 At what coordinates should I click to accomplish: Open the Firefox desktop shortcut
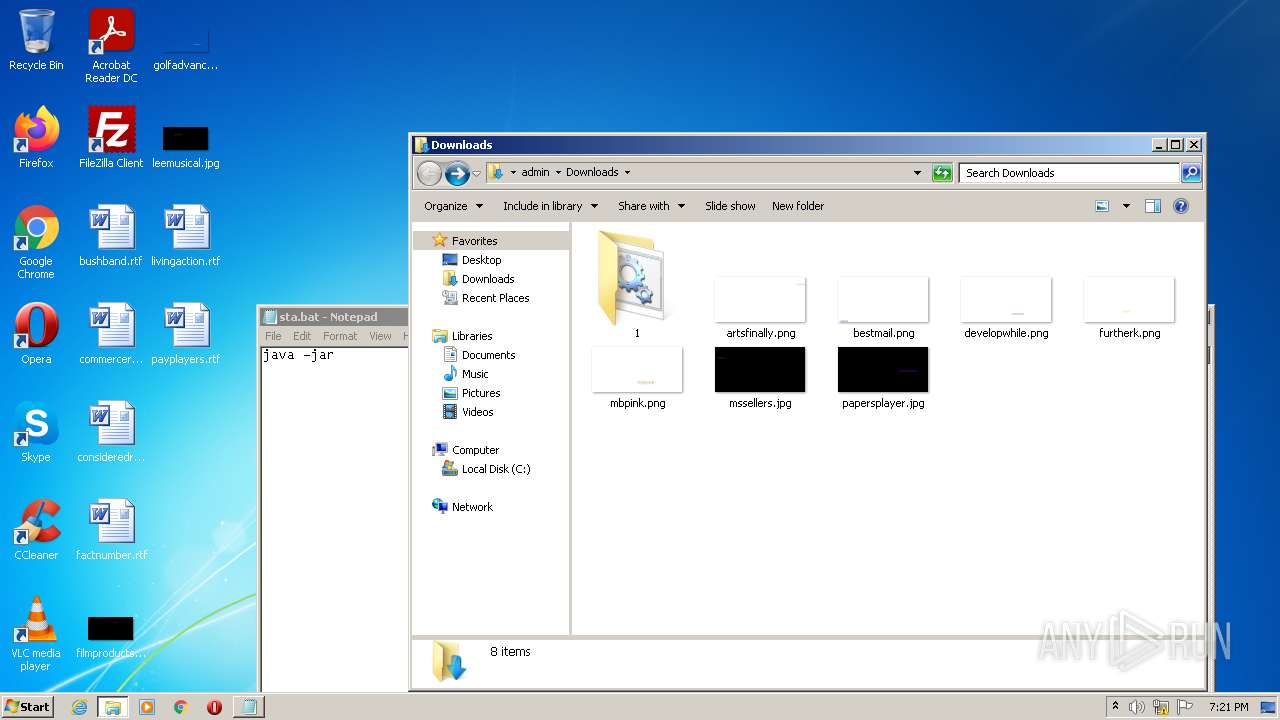(36, 138)
